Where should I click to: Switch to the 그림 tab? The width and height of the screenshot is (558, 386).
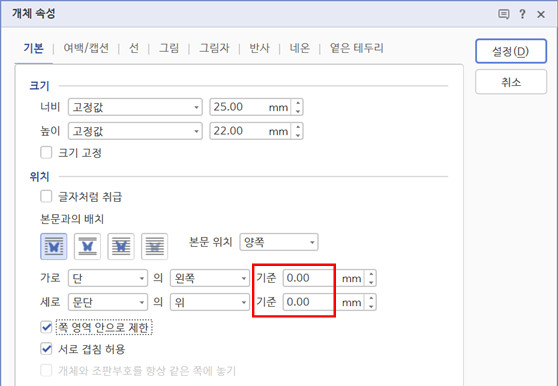[x=169, y=48]
